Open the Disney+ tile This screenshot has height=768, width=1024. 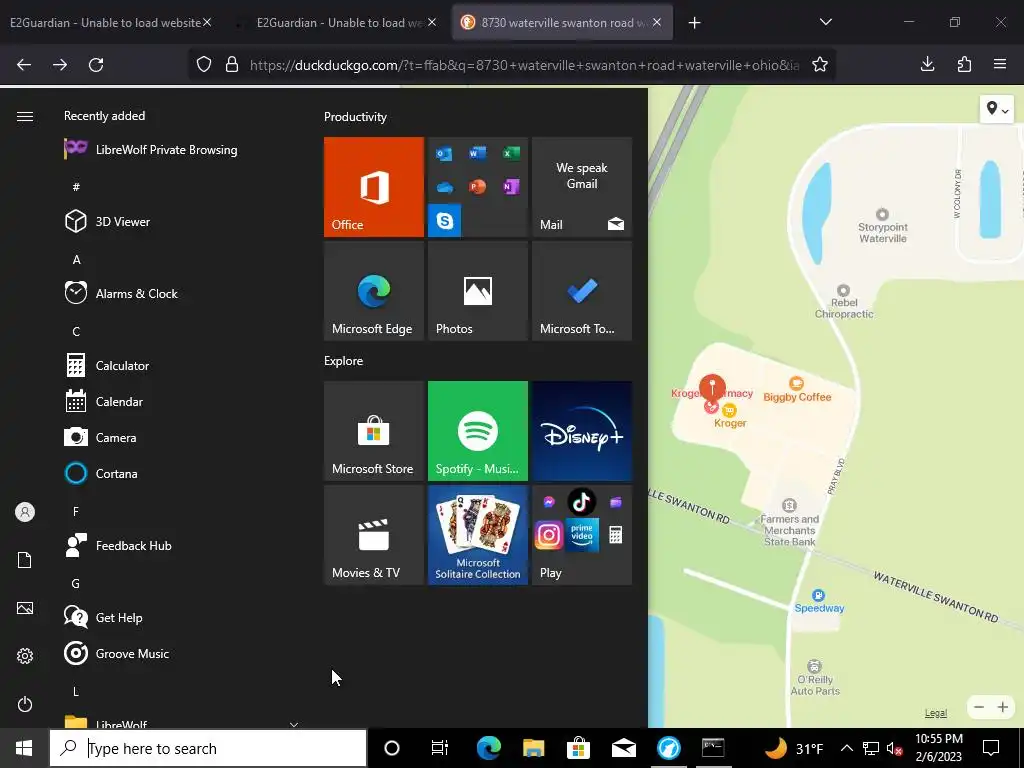pos(582,431)
